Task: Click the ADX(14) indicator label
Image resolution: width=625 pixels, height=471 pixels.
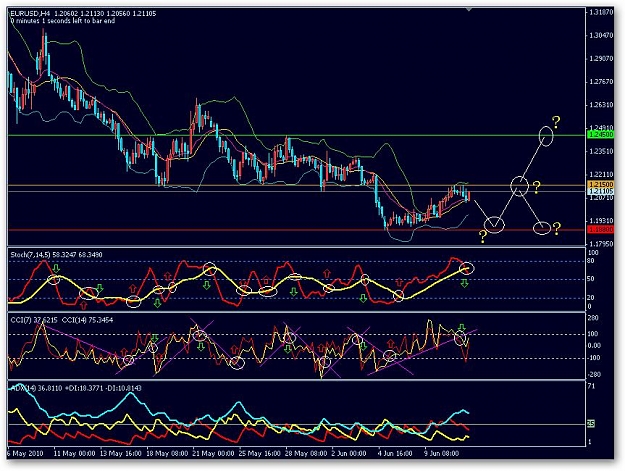Action: [x=76, y=388]
